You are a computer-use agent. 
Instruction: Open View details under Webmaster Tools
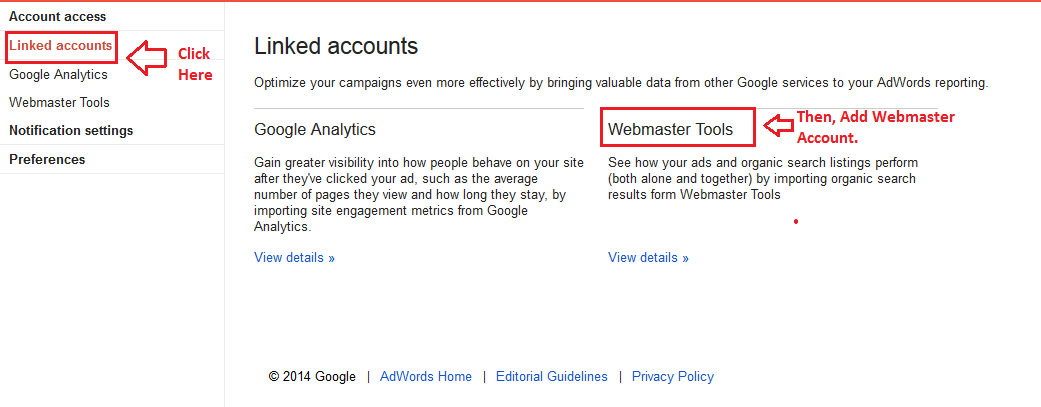[648, 257]
